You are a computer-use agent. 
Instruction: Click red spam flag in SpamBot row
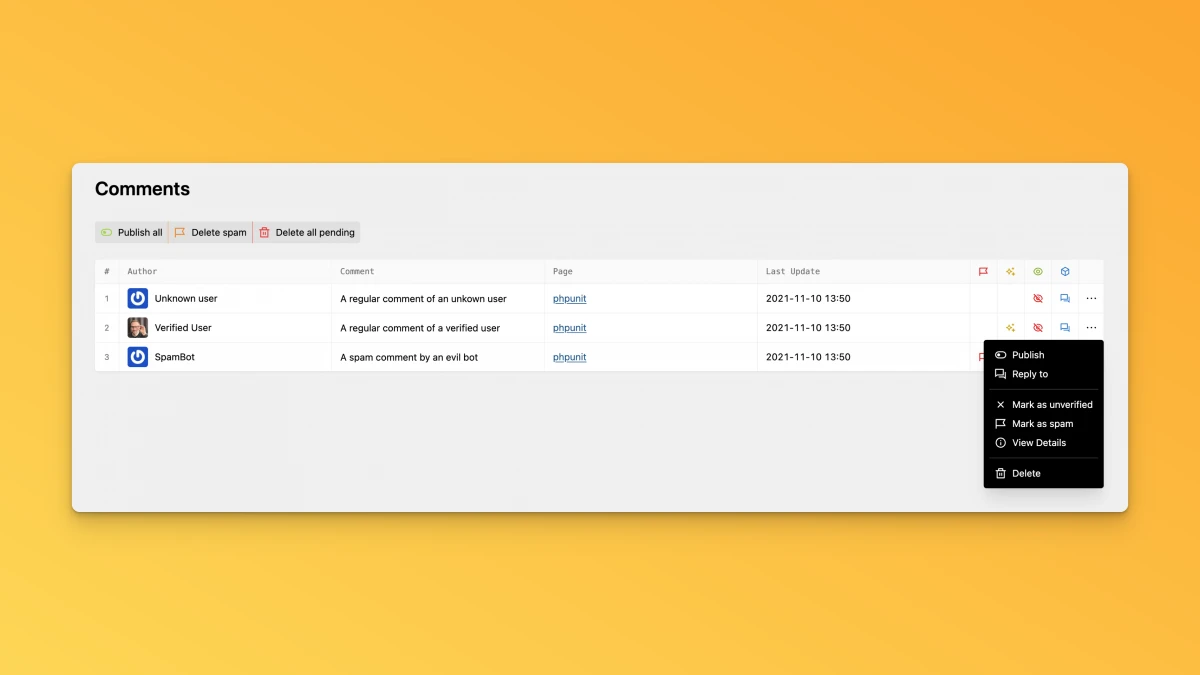[x=981, y=357]
